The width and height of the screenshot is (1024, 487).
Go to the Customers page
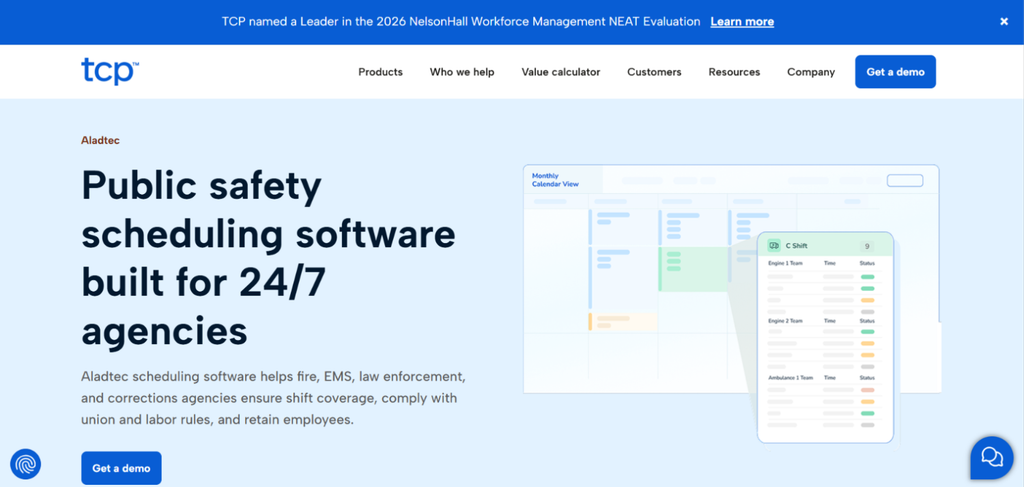click(654, 72)
